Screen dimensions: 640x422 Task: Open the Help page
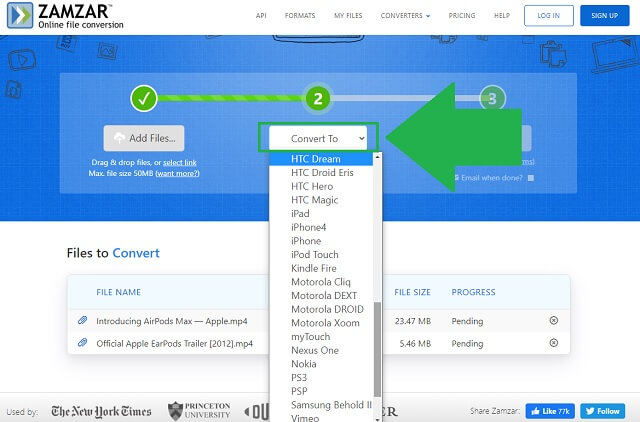click(x=502, y=16)
